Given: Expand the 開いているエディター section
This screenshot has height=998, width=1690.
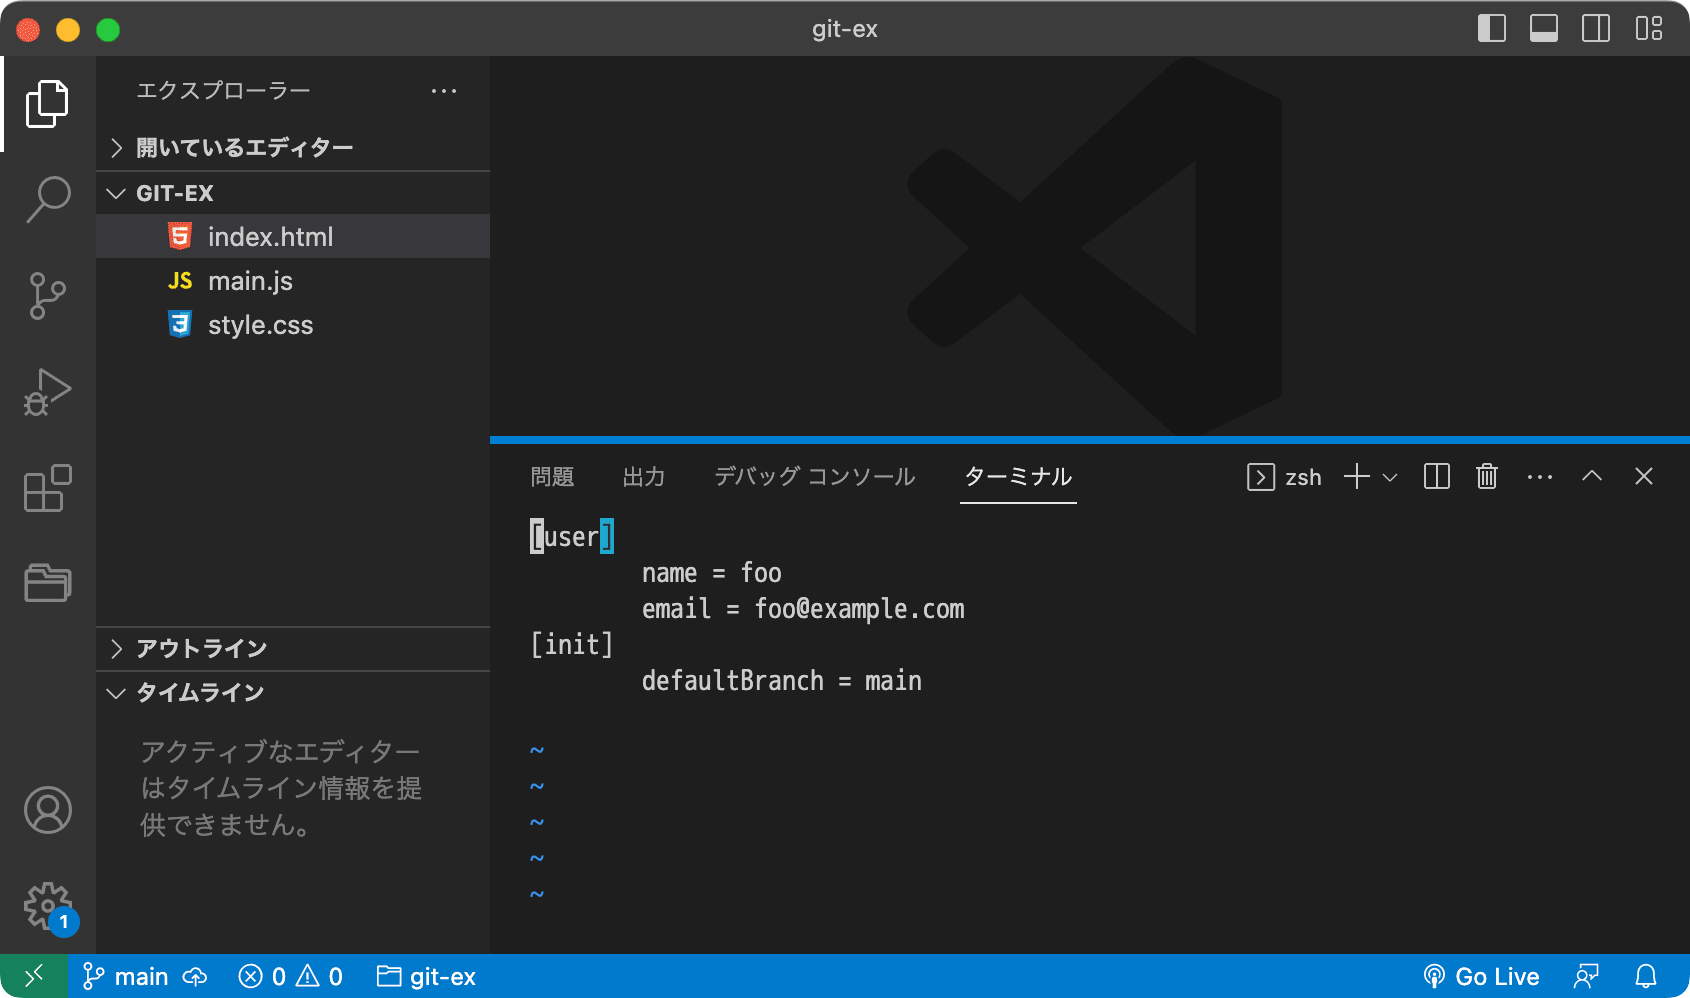Looking at the screenshot, I should (x=293, y=148).
